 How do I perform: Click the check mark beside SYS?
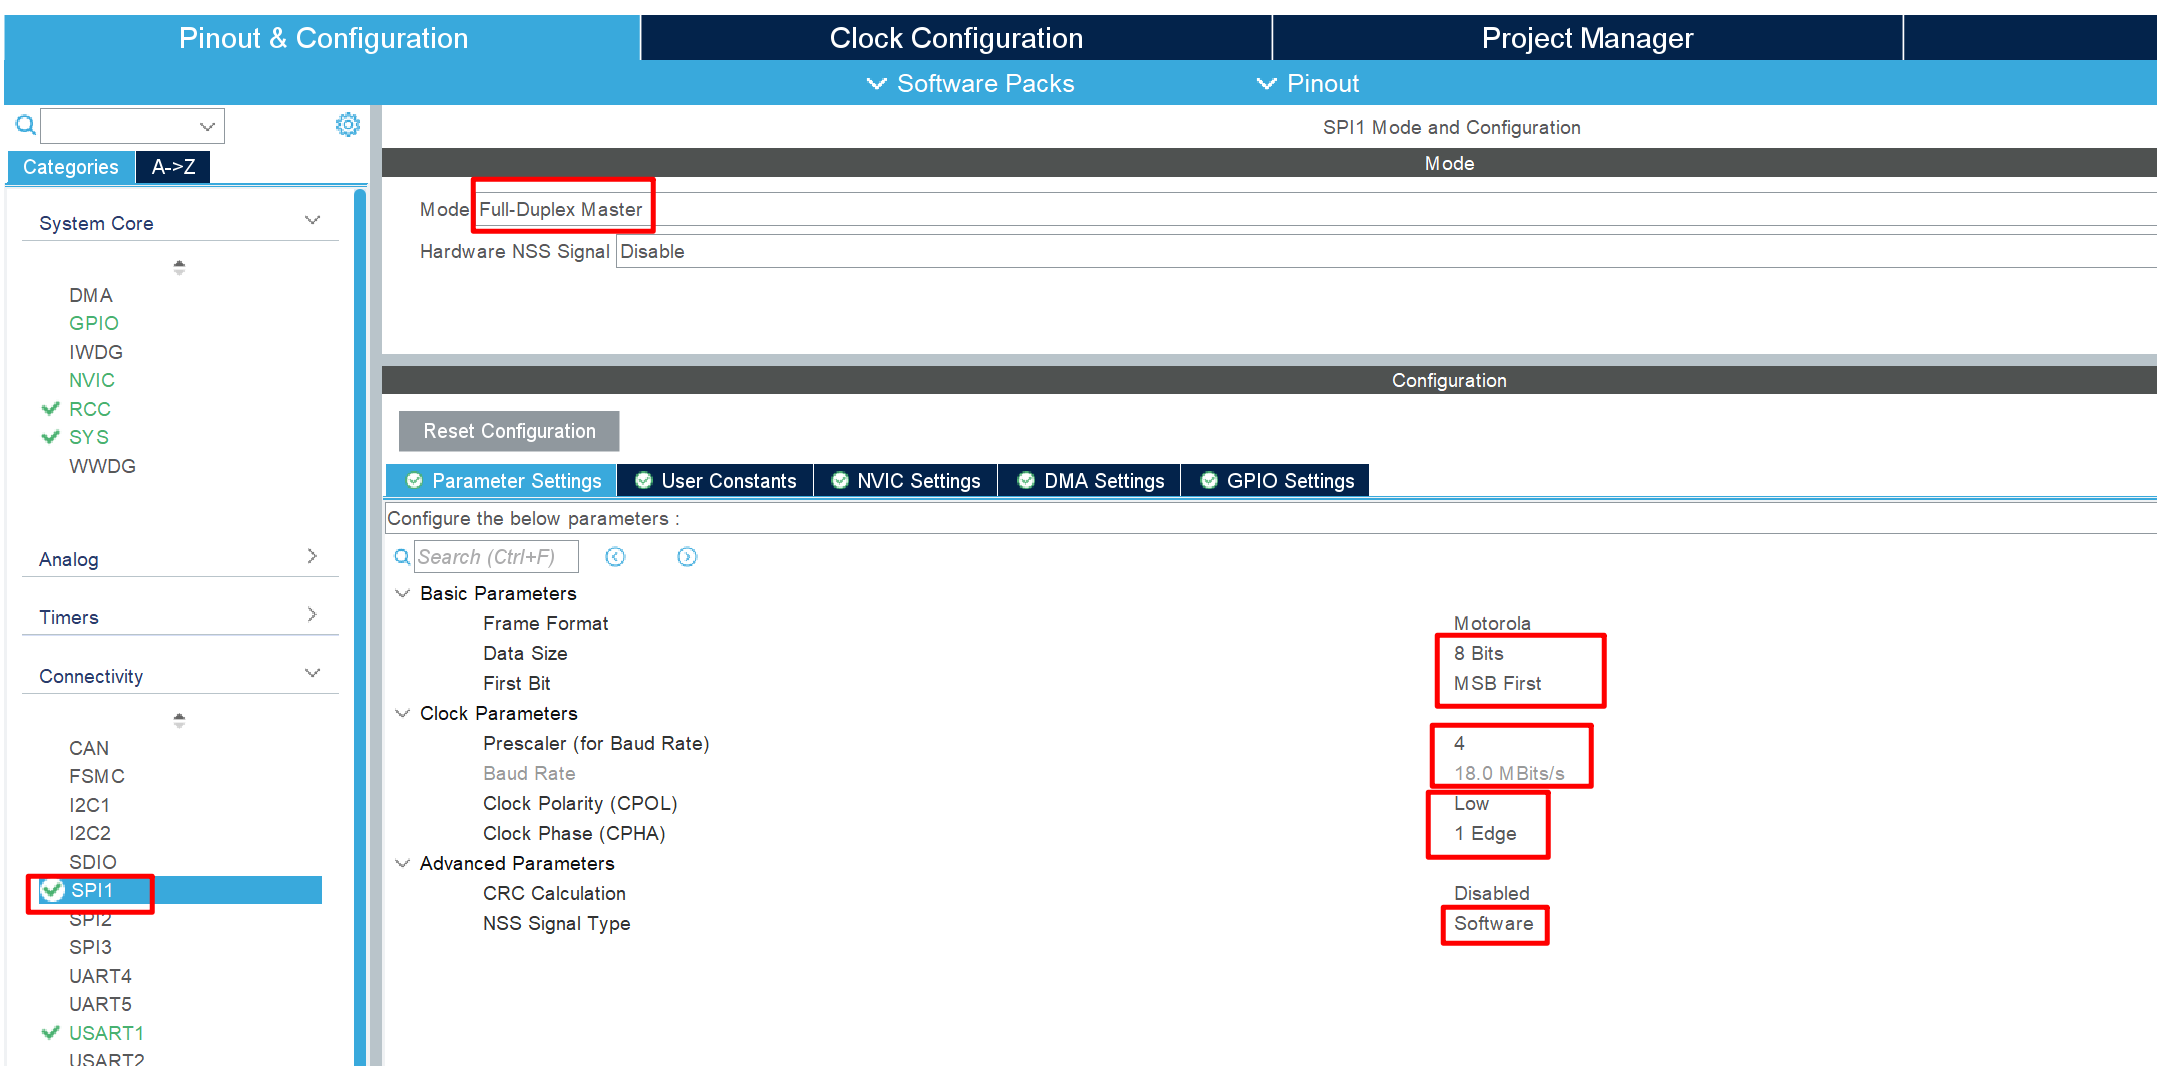pyautogui.click(x=51, y=437)
